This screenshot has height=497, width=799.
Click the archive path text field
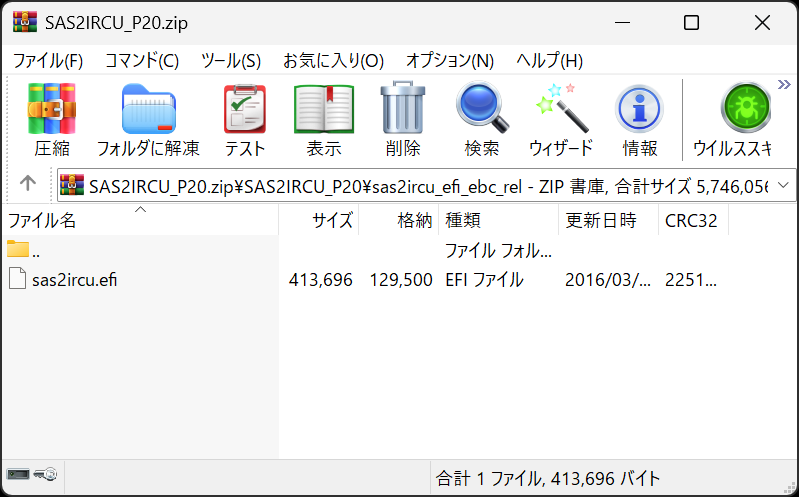point(428,187)
